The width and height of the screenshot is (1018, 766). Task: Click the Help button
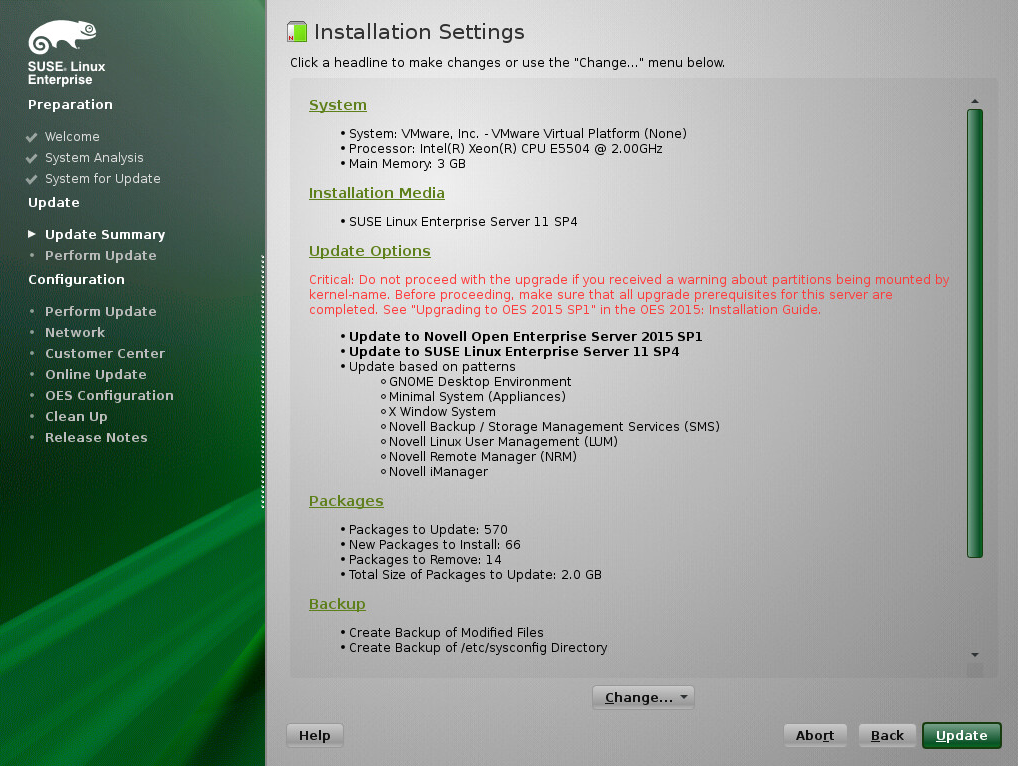tap(315, 735)
